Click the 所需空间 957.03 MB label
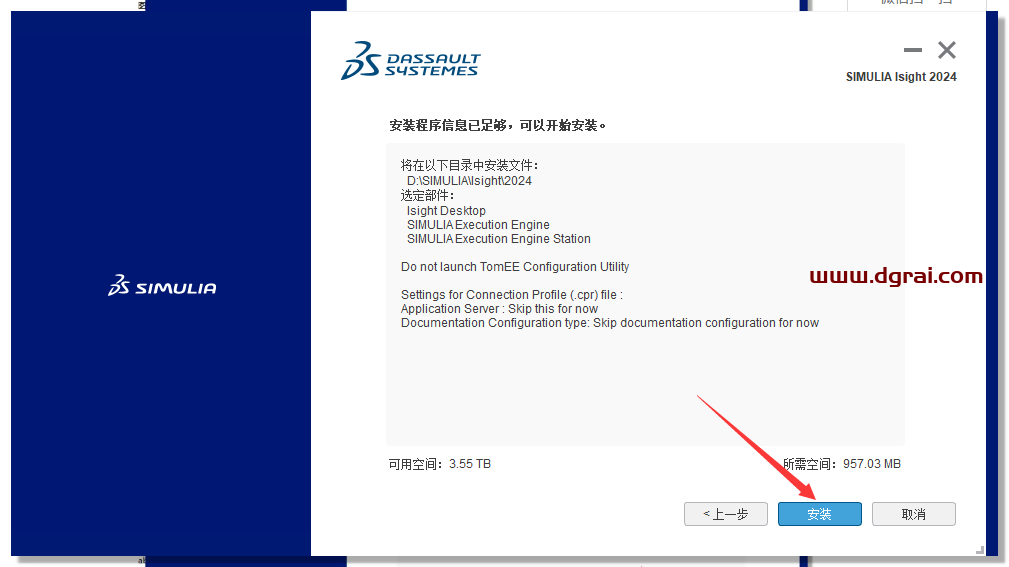This screenshot has height=567, width=1009. coord(842,464)
